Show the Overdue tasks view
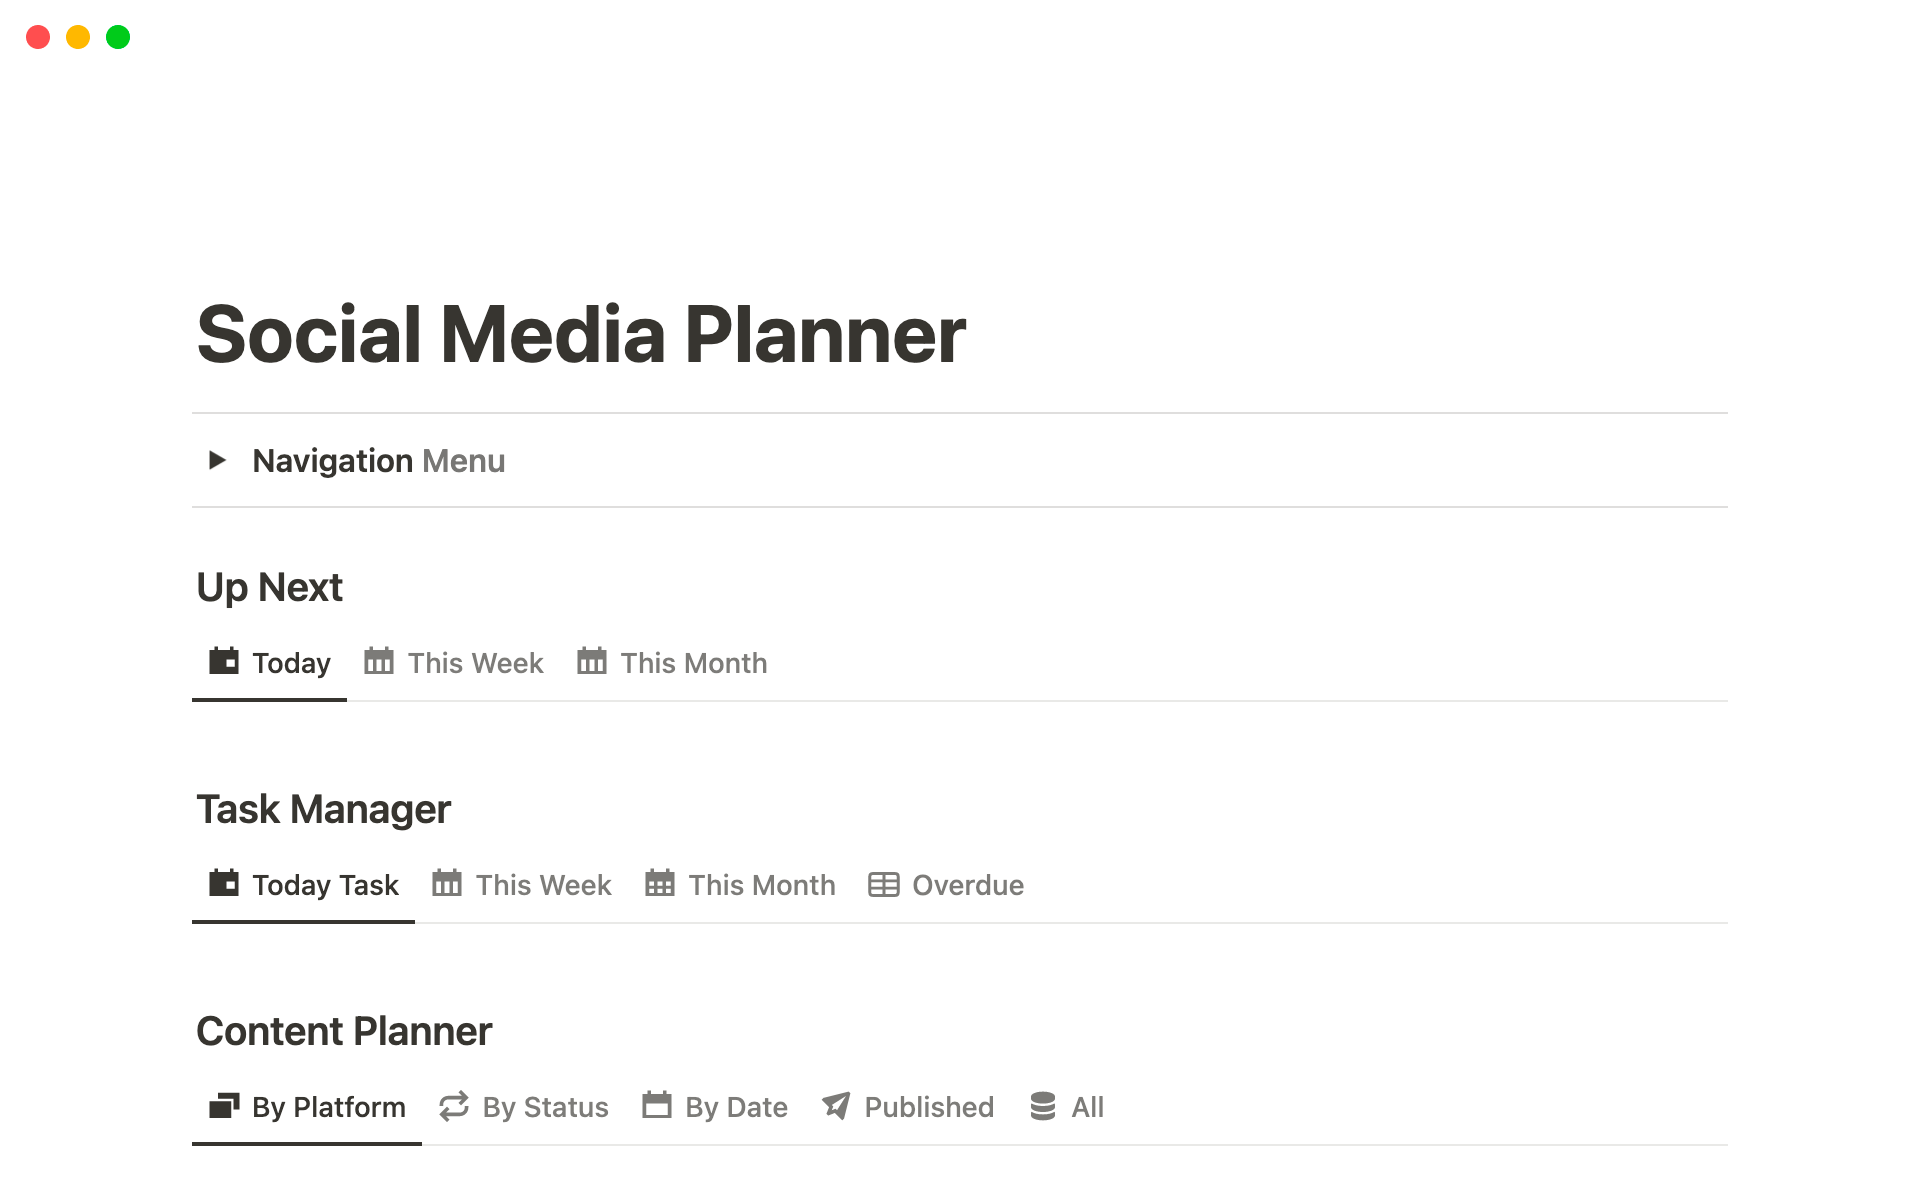Screen dimensions: 1920x1200 (967, 885)
